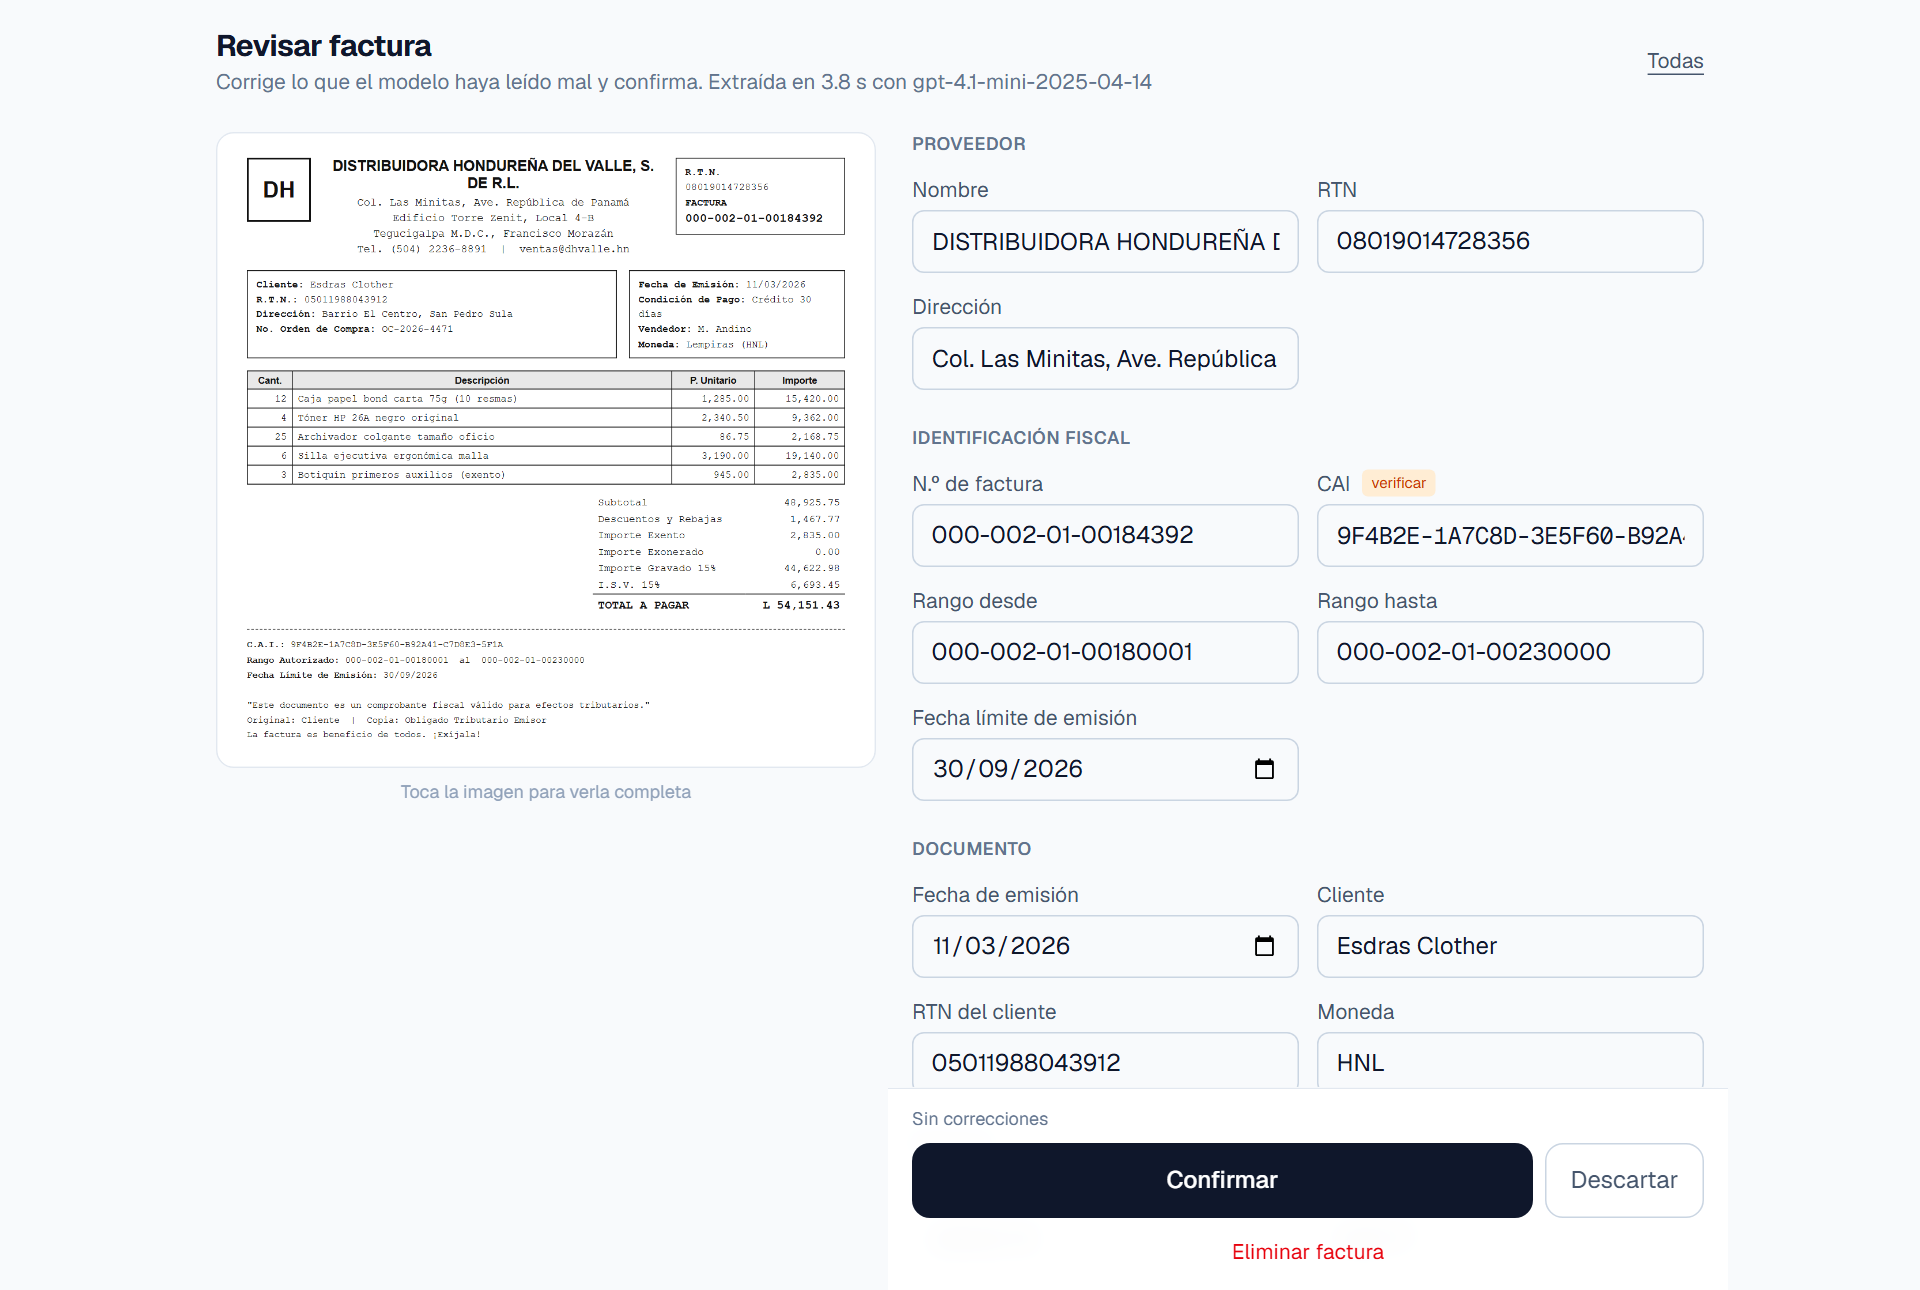
Task: Edit the Rango hasta field
Action: [1510, 652]
